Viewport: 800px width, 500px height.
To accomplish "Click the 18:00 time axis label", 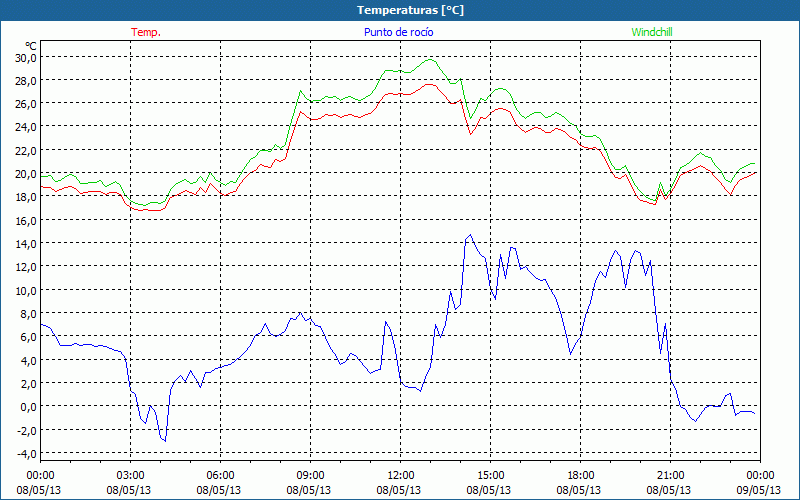I will 581,476.
